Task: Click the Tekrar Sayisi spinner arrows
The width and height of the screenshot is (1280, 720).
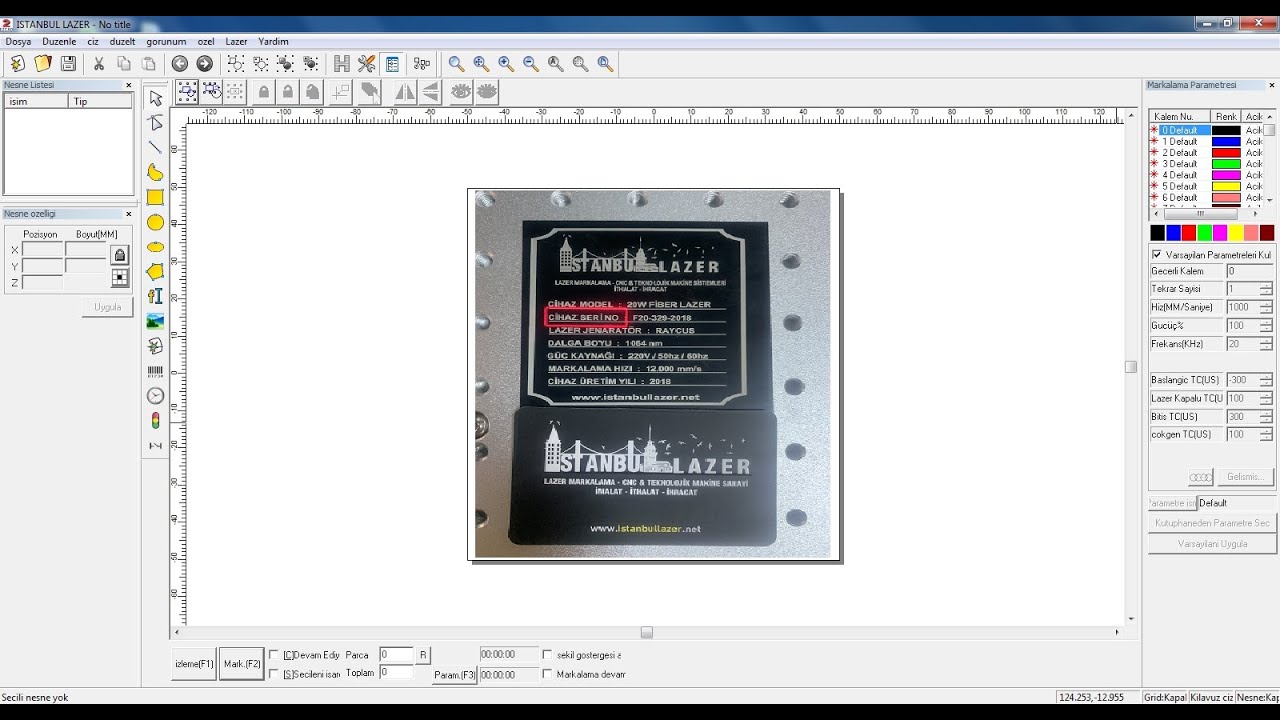Action: (1266, 289)
